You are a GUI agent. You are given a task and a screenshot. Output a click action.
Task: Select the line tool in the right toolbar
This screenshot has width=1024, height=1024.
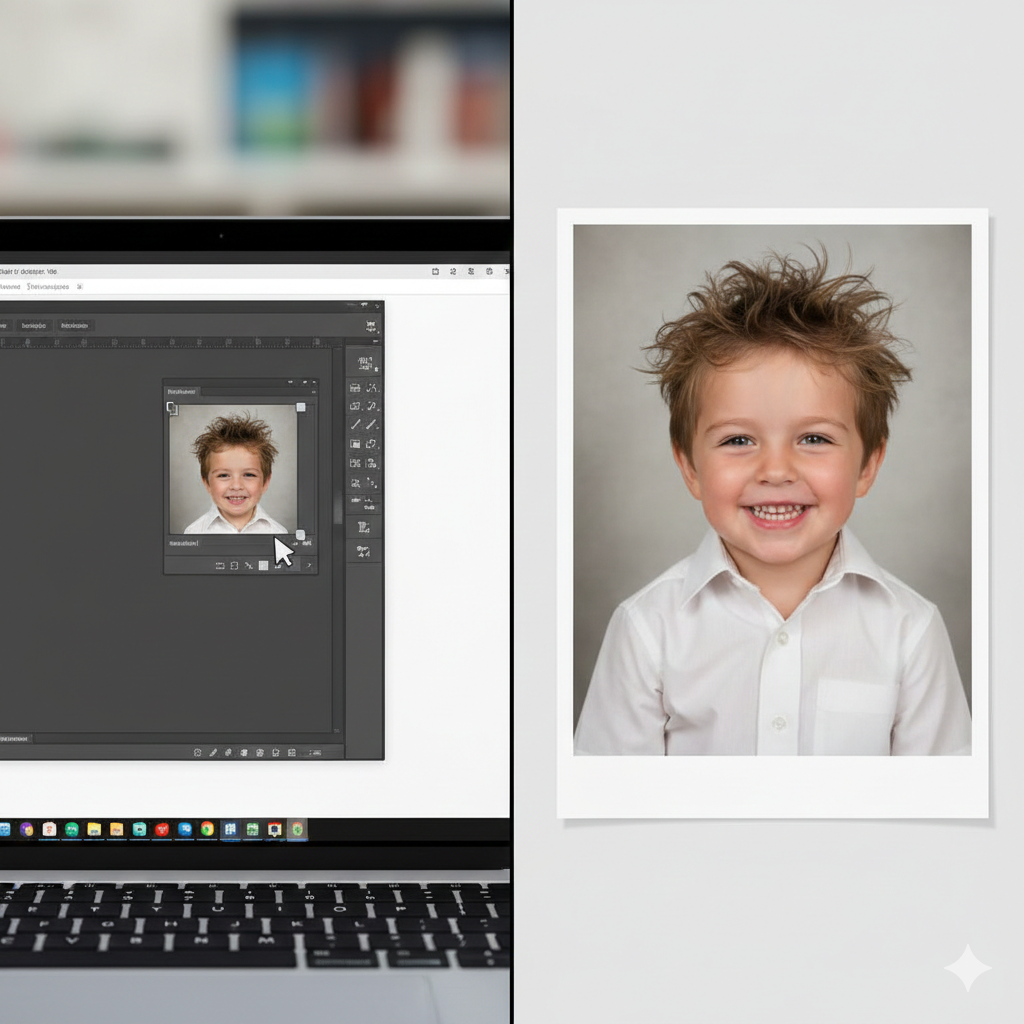tap(355, 424)
